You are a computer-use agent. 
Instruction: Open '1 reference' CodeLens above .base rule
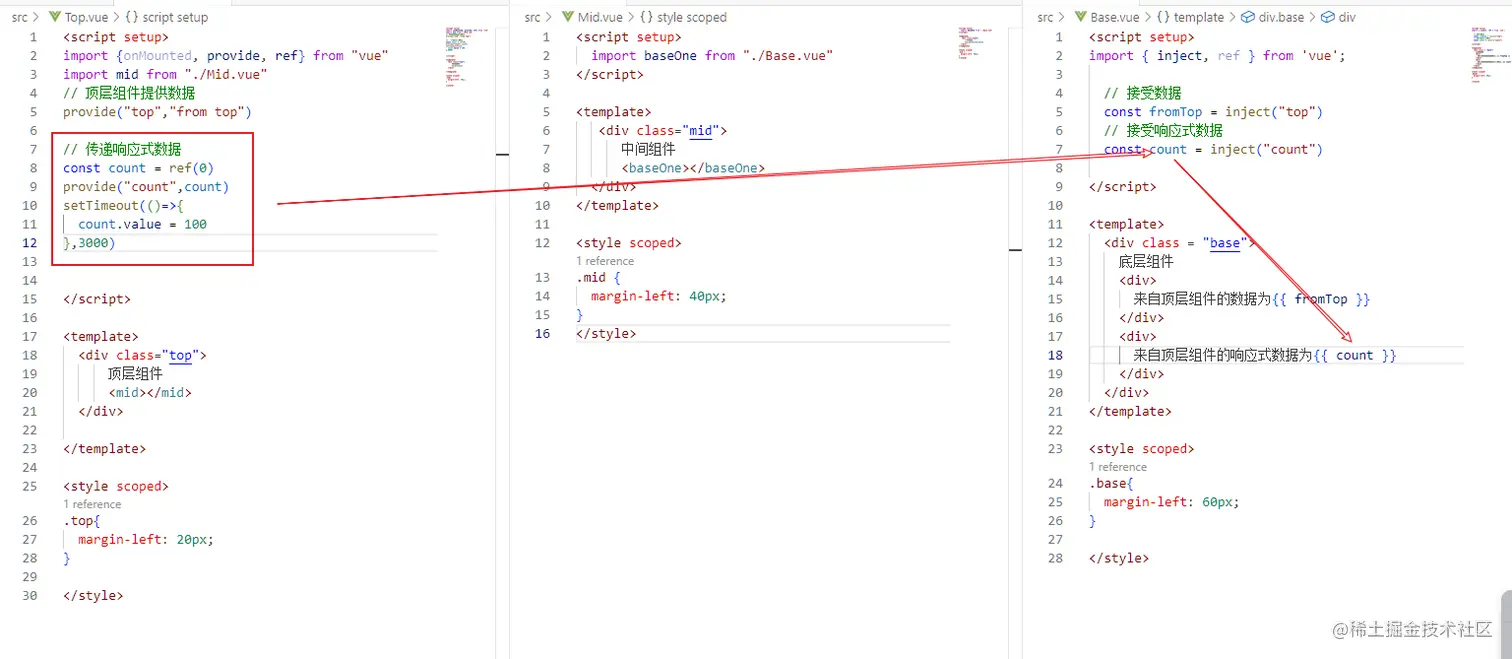(1118, 466)
